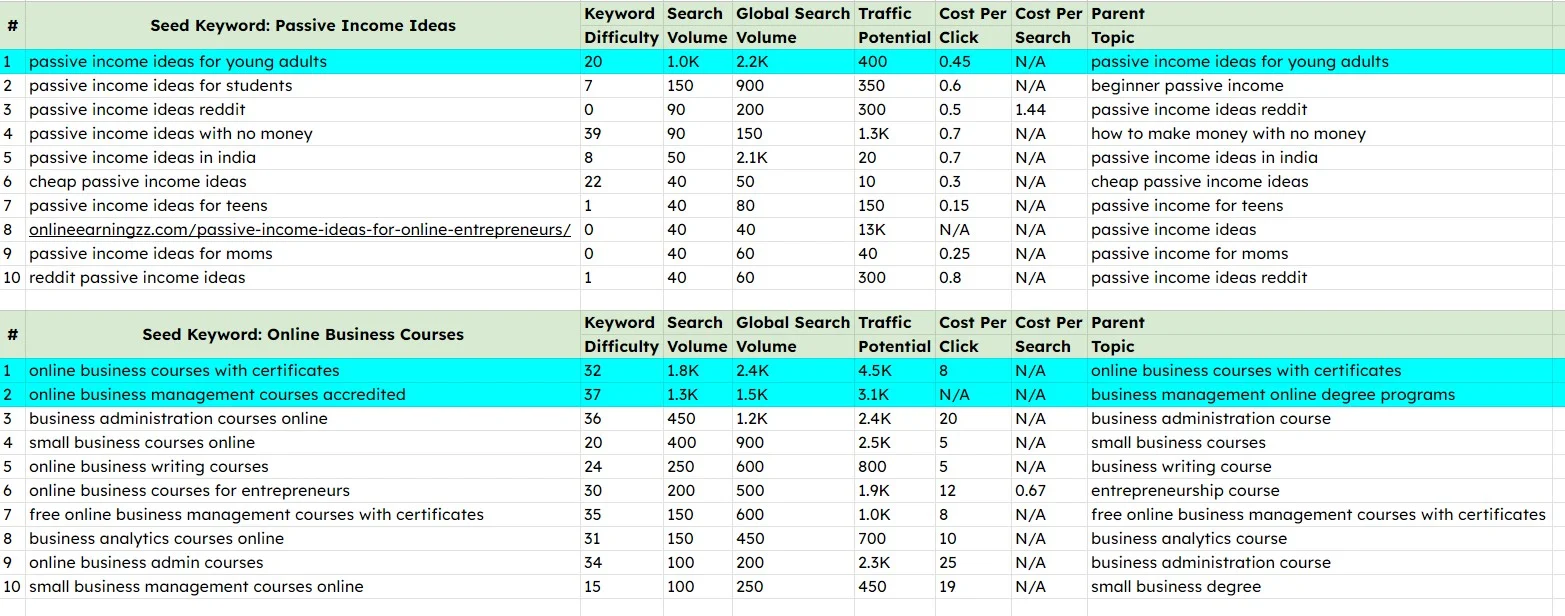Click the 'beginner passive income' parent topic
This screenshot has width=1565, height=616.
coord(1187,86)
